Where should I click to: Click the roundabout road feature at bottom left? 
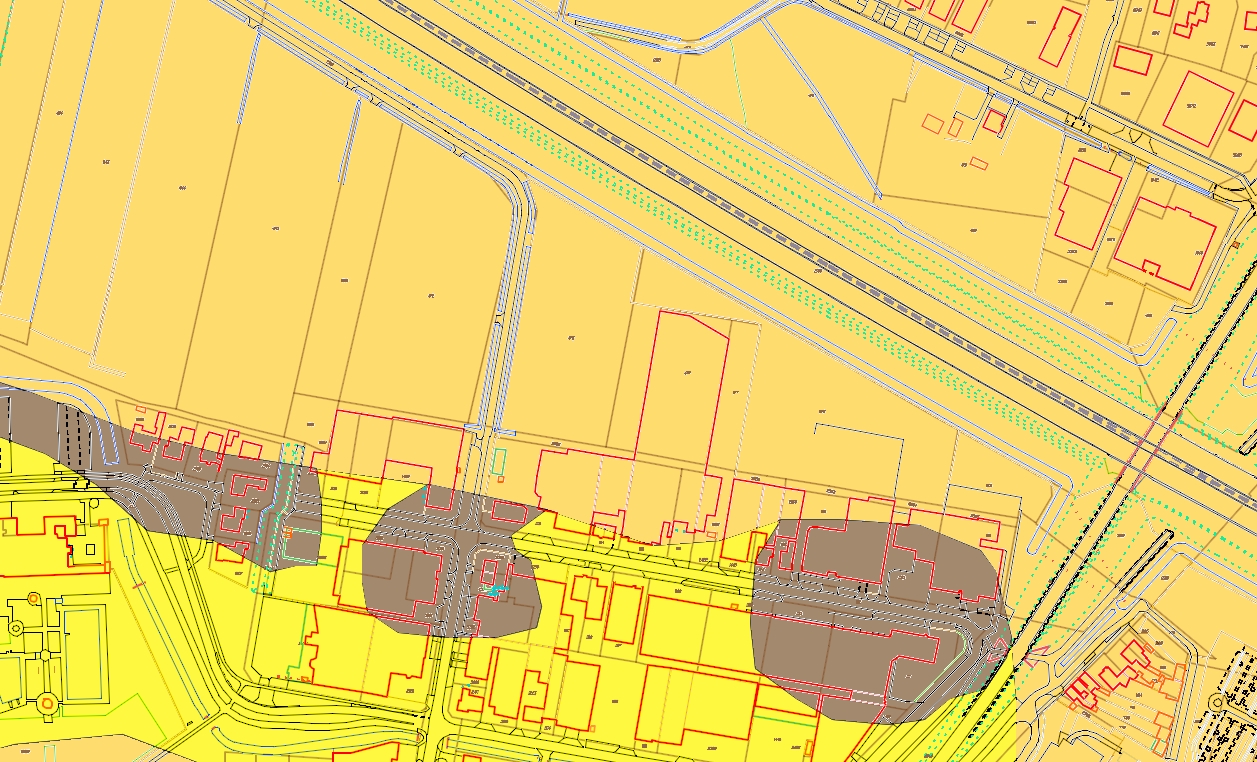(x=45, y=703)
